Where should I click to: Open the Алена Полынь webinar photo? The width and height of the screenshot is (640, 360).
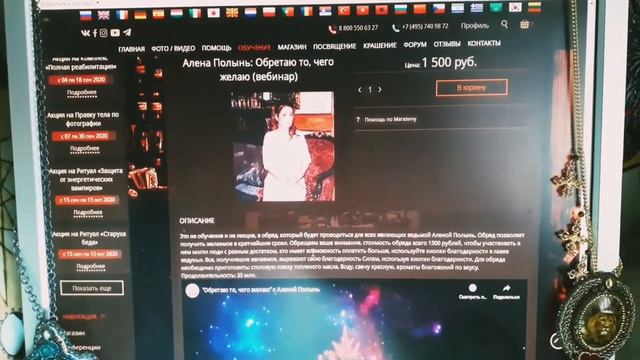click(283, 146)
